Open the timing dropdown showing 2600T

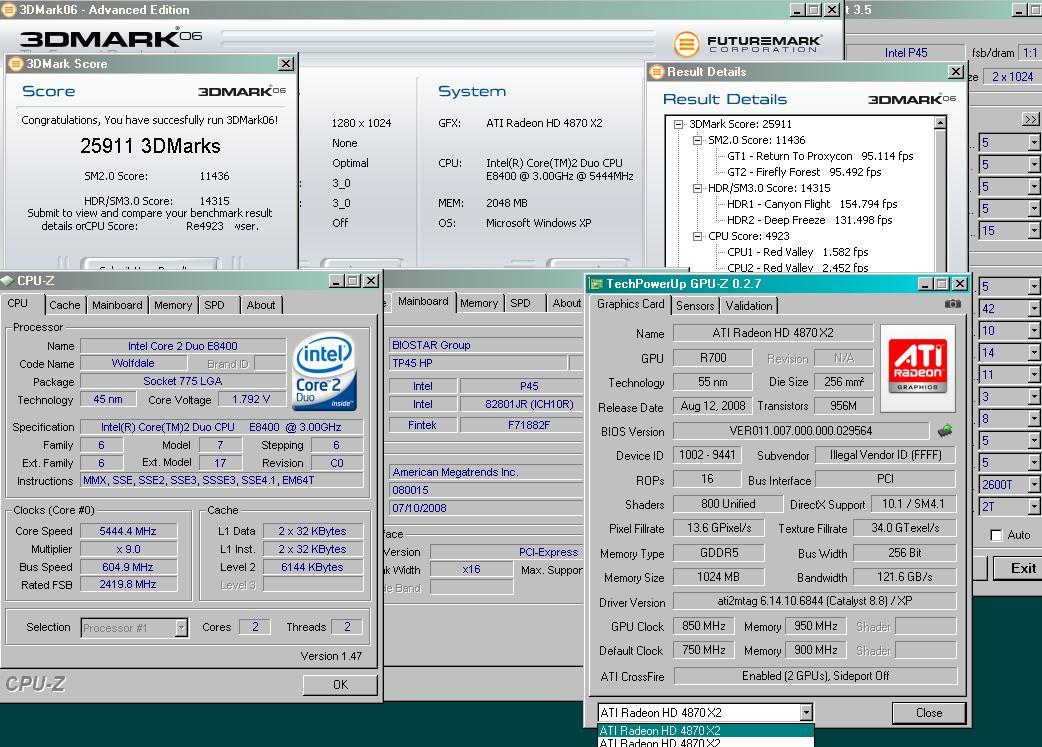coord(1033,484)
